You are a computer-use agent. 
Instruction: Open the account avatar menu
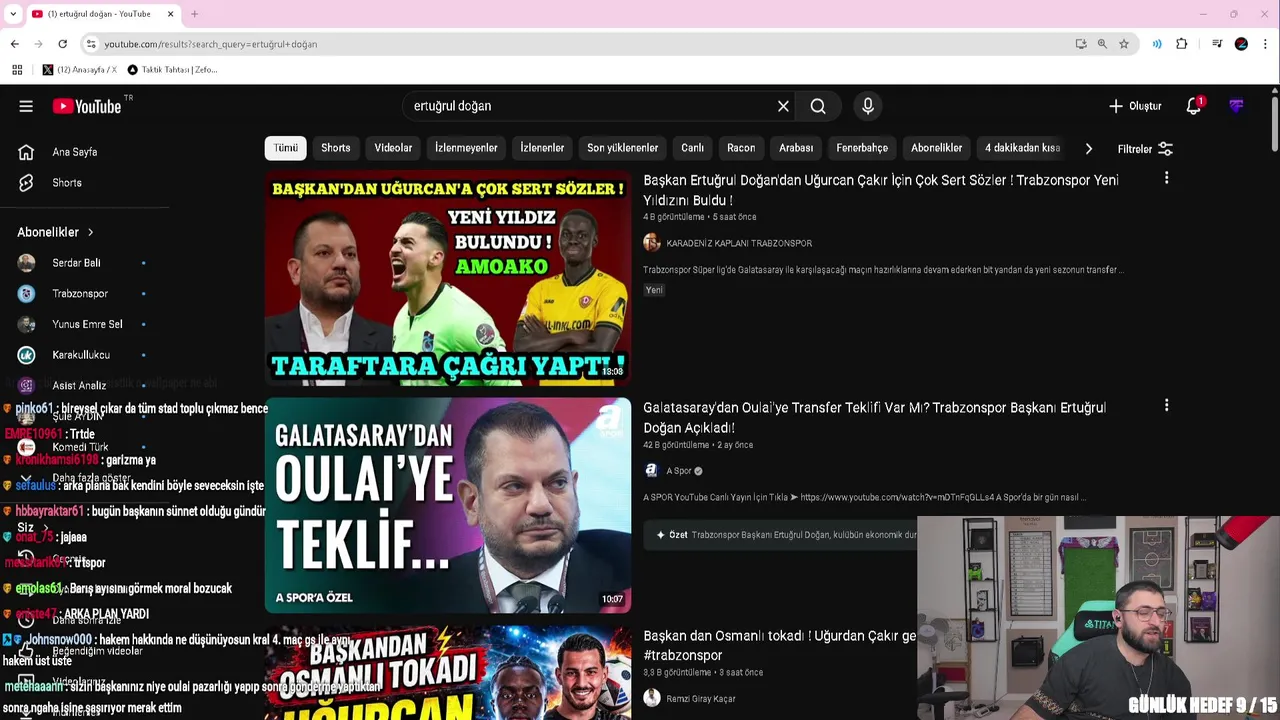tap(1236, 106)
